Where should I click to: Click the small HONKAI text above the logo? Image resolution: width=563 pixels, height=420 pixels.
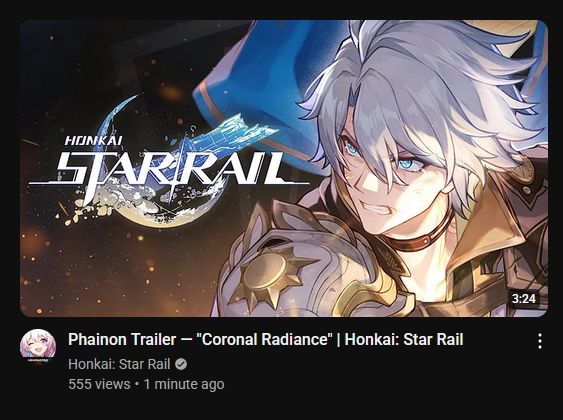tap(93, 140)
